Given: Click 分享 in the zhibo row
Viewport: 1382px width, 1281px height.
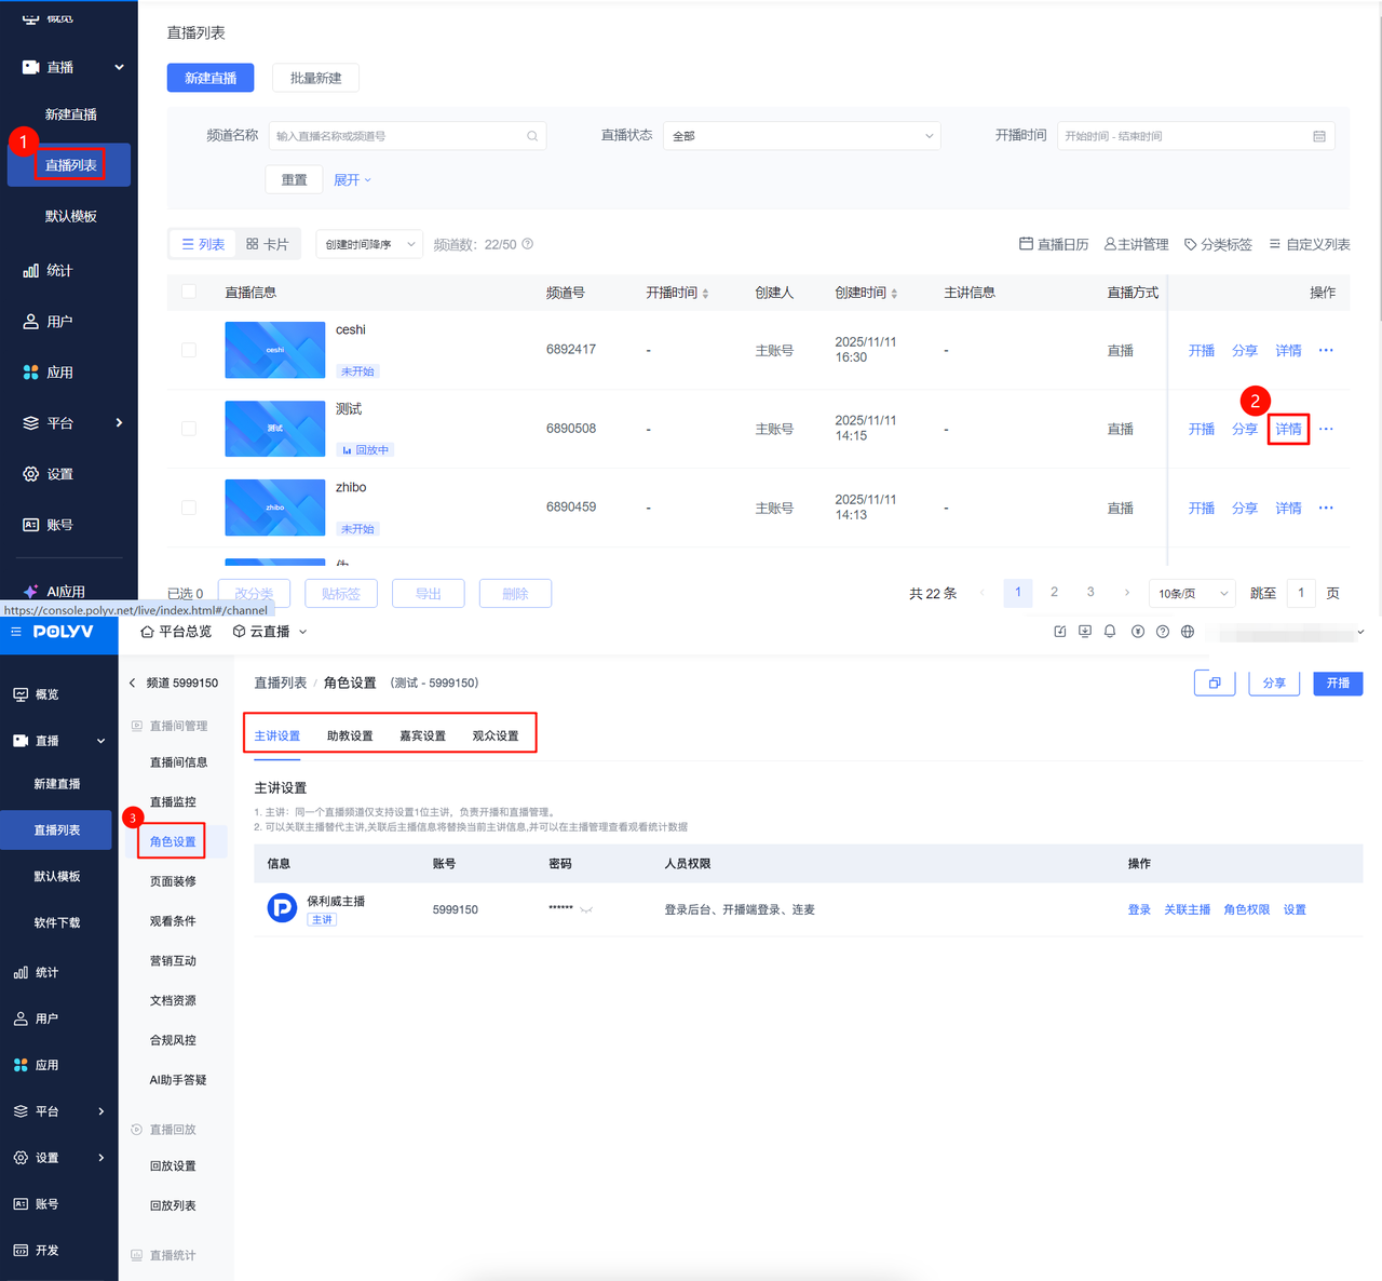Looking at the screenshot, I should pos(1245,508).
